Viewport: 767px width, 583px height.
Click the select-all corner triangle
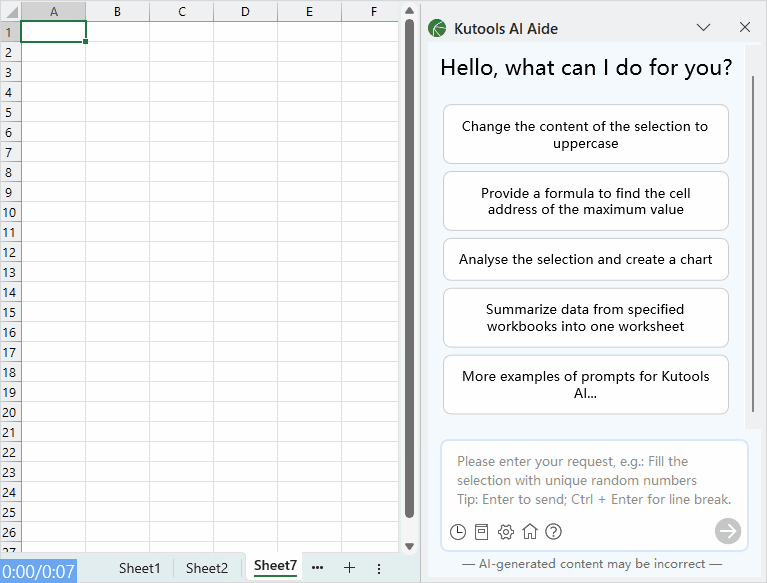tap(11, 11)
